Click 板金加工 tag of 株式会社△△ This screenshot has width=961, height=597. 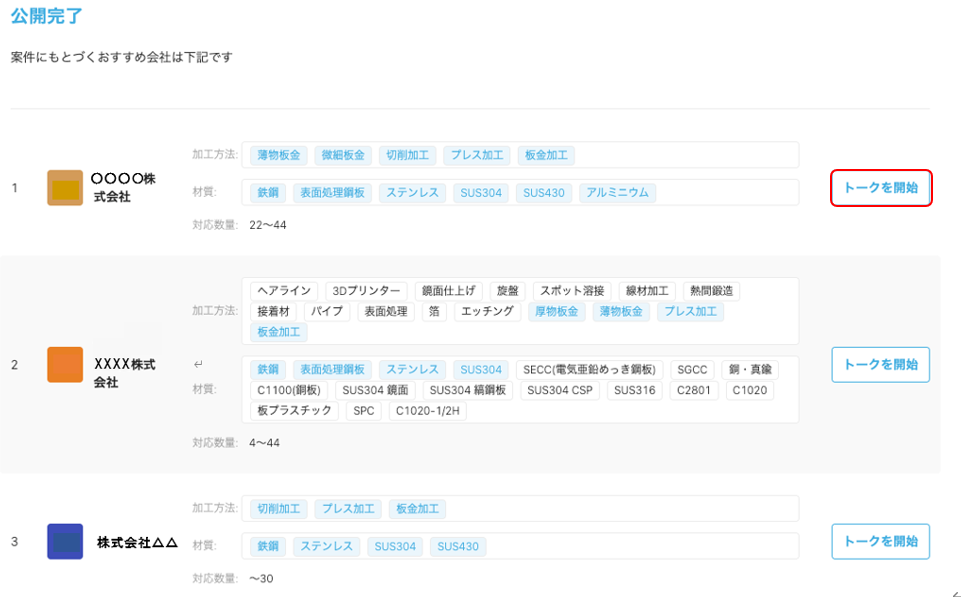click(417, 509)
